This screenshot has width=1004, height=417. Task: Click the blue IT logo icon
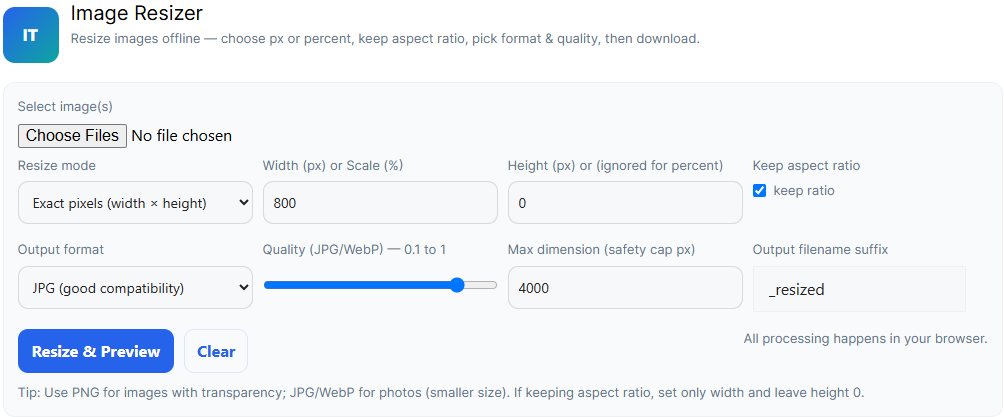coord(31,35)
